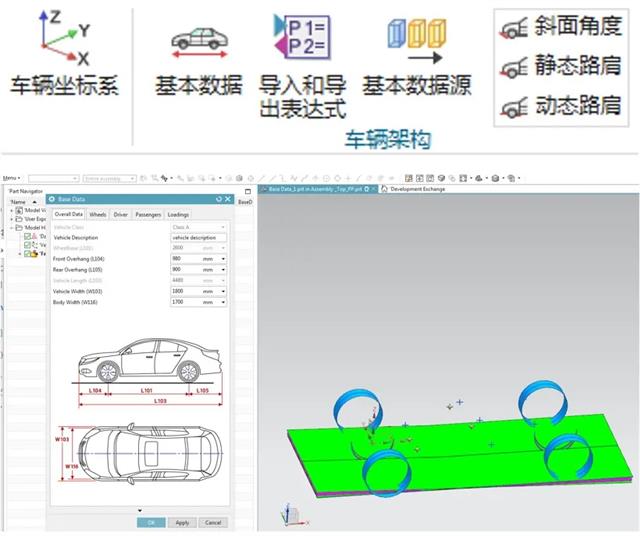Click the OK button in Base Data dialog
This screenshot has height=536, width=640.
point(151,522)
